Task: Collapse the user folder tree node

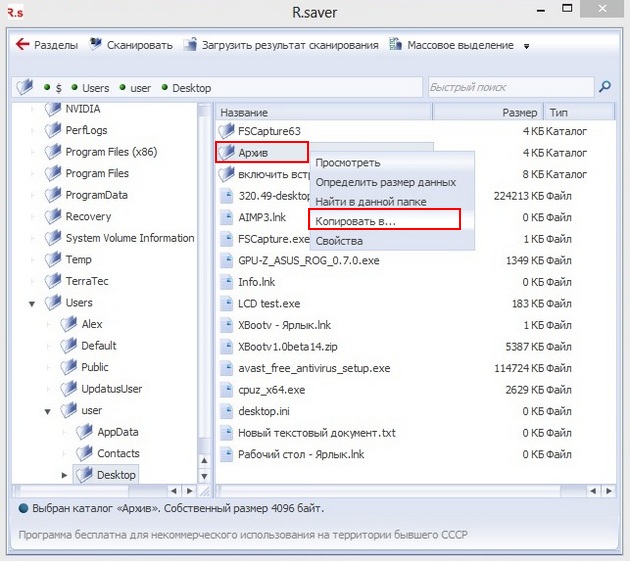Action: point(47,412)
